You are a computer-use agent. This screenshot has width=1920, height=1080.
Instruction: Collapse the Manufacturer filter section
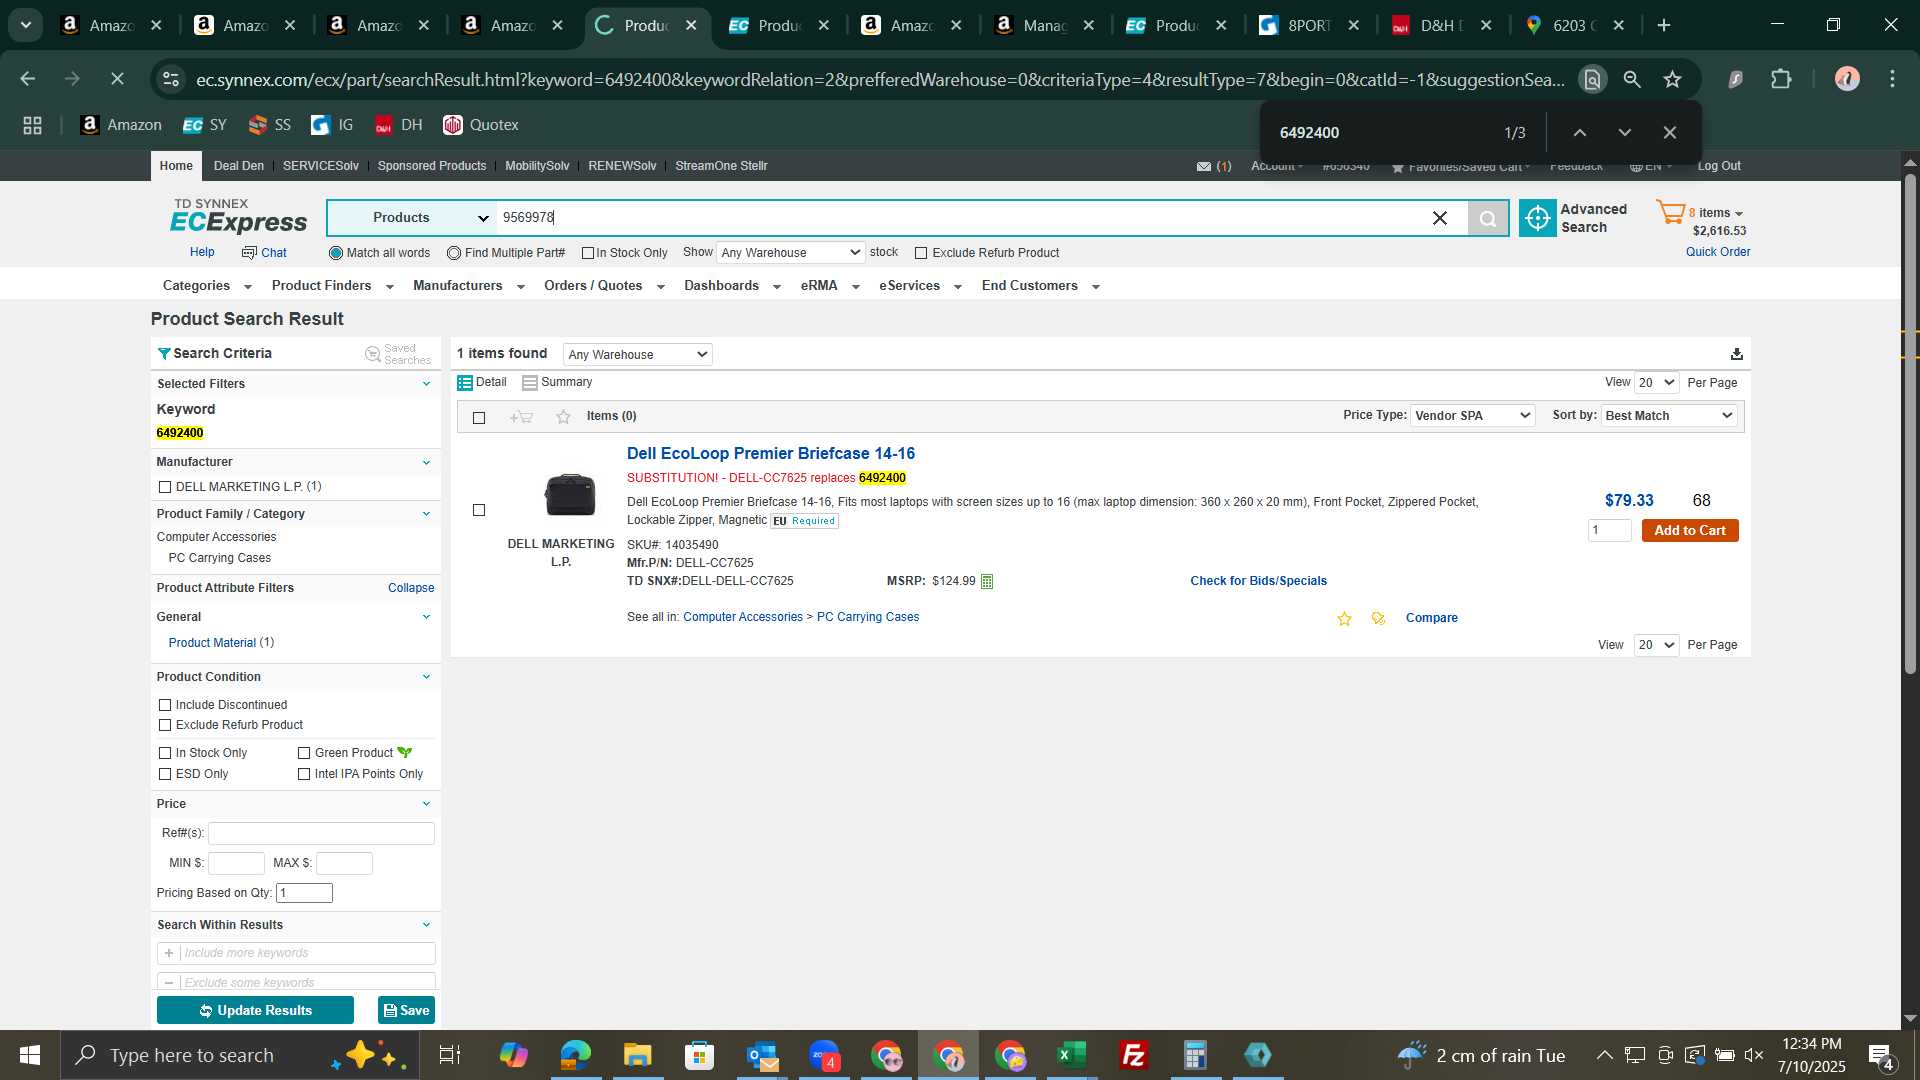[426, 462]
